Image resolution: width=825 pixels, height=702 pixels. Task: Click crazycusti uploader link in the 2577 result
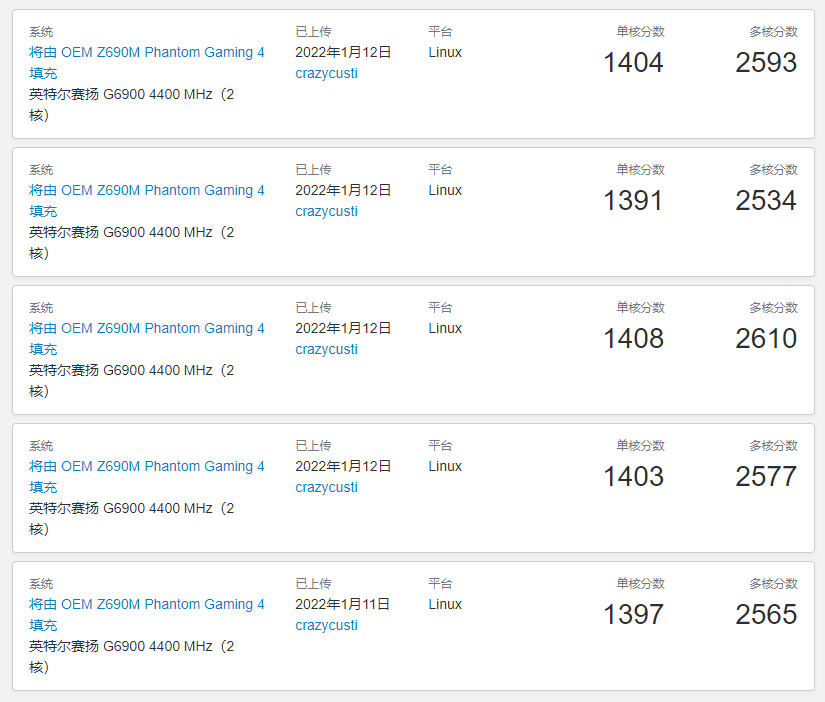pyautogui.click(x=326, y=487)
